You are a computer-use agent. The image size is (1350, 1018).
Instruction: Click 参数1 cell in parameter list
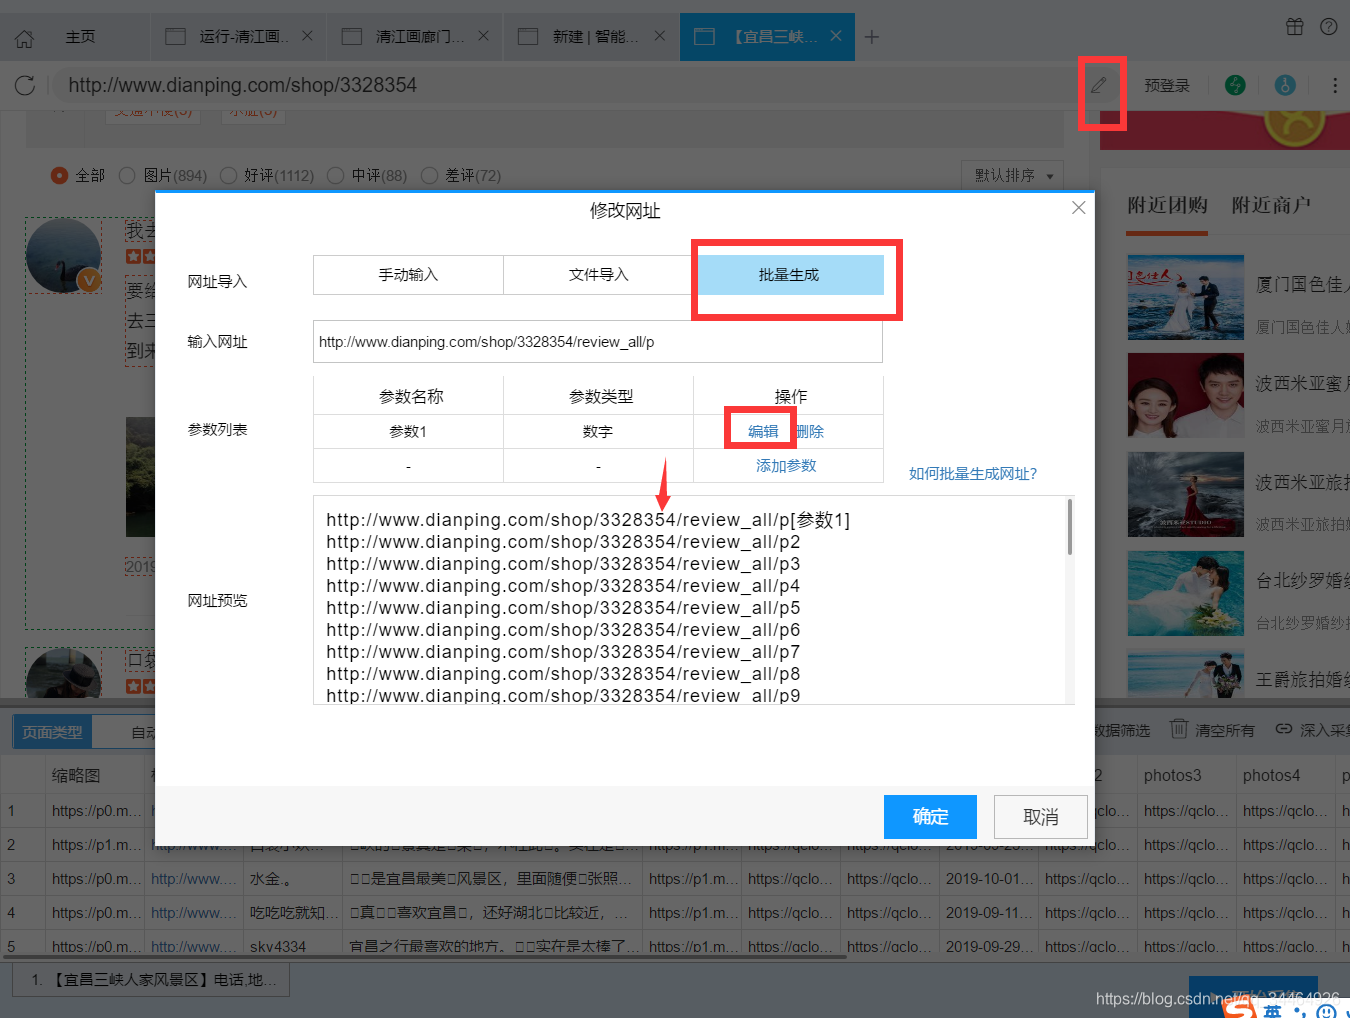coord(408,432)
